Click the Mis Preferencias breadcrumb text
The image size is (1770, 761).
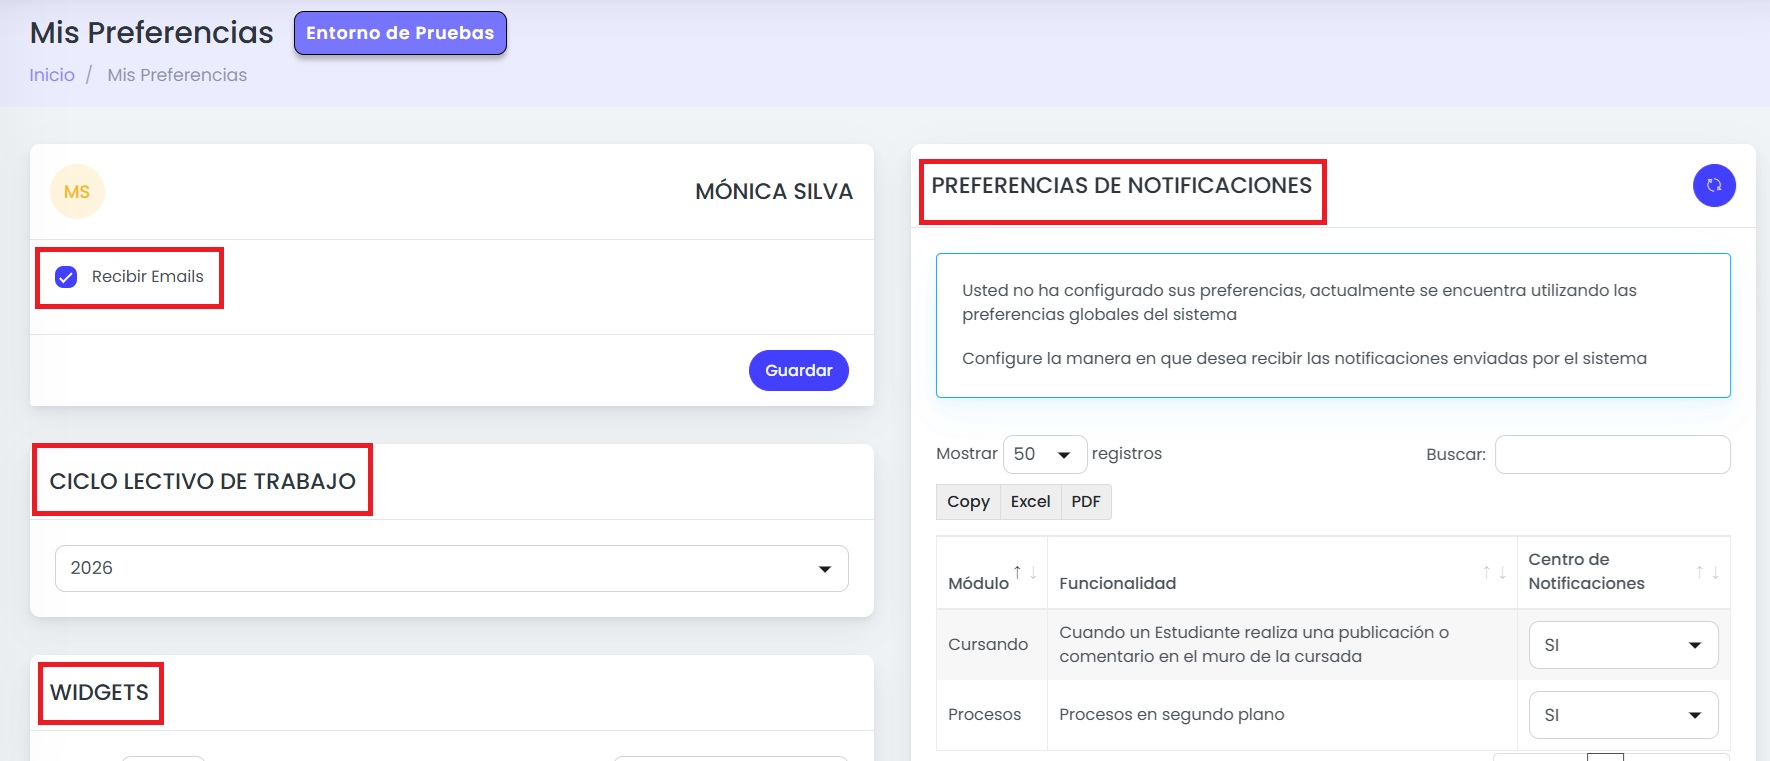[x=177, y=75]
